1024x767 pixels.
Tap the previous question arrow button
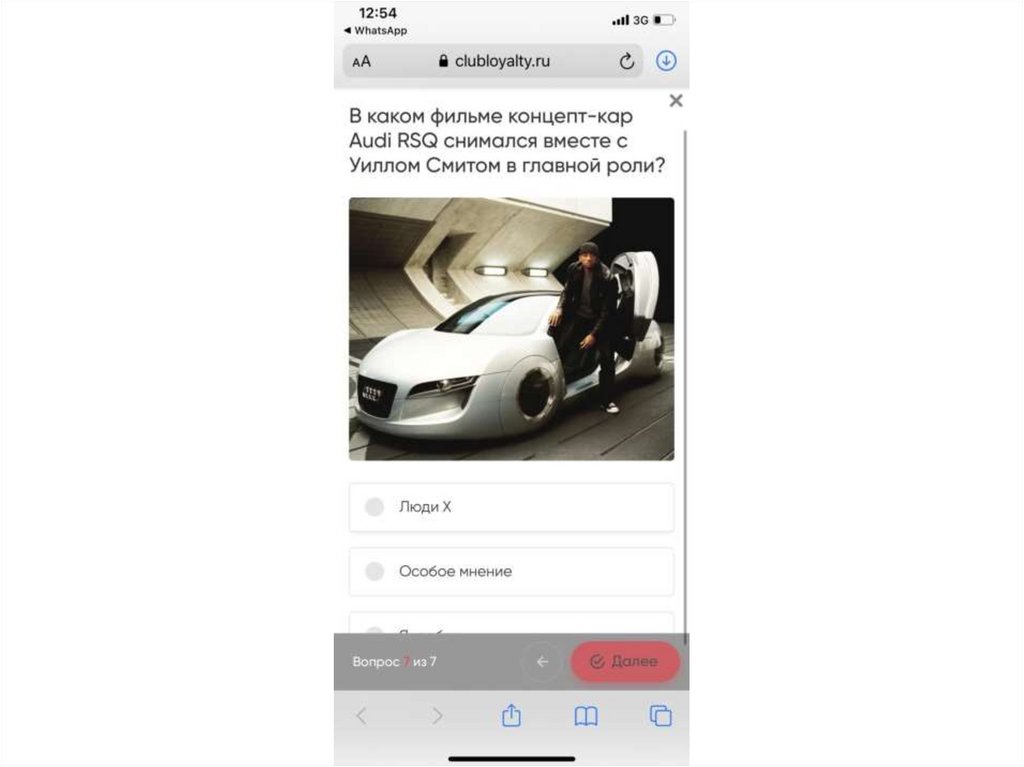(542, 662)
